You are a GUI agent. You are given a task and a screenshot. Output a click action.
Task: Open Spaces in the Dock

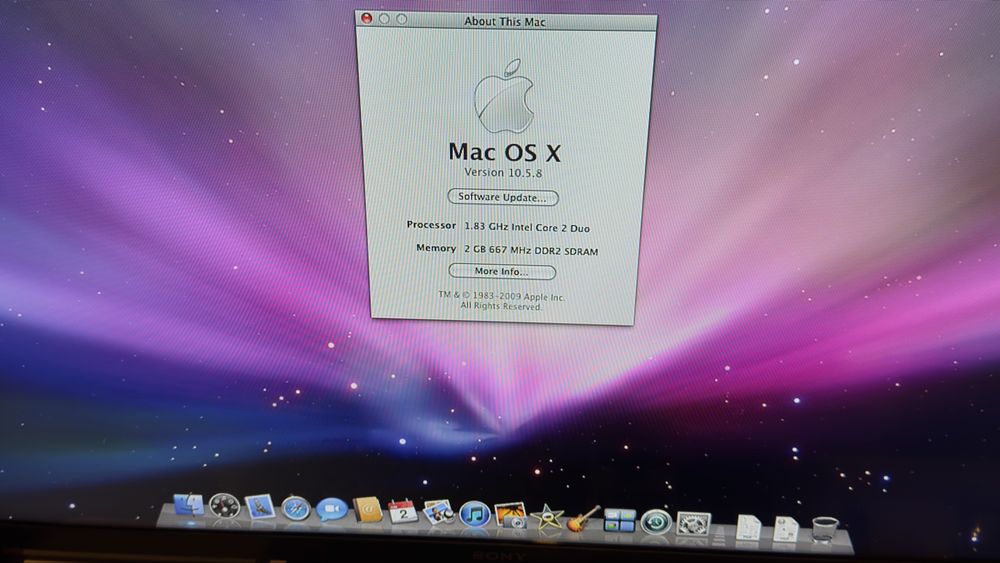(x=619, y=520)
